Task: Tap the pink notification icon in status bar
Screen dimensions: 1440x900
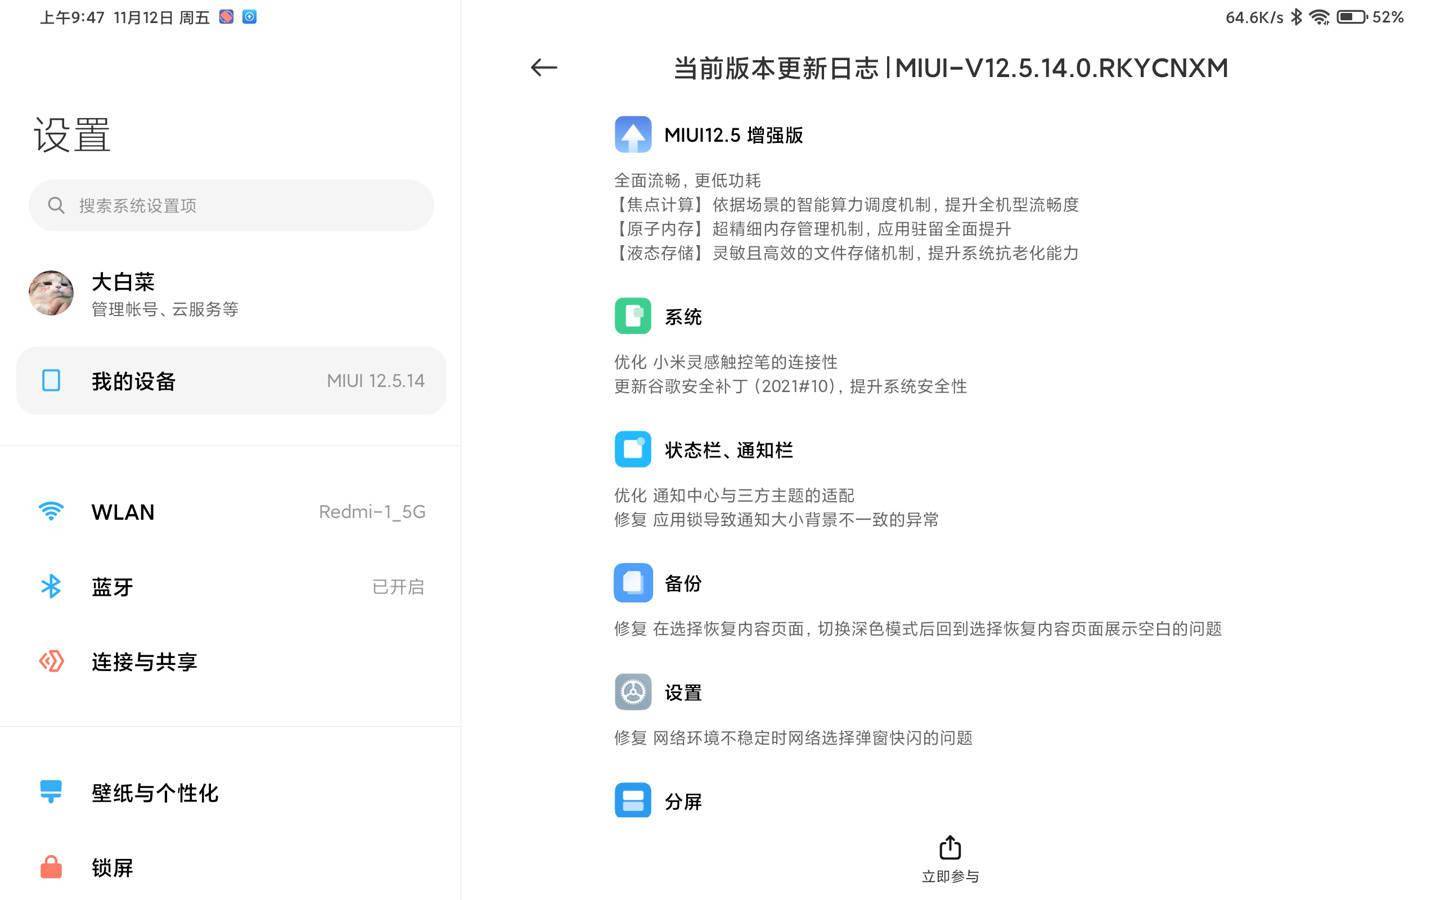Action: 226,17
